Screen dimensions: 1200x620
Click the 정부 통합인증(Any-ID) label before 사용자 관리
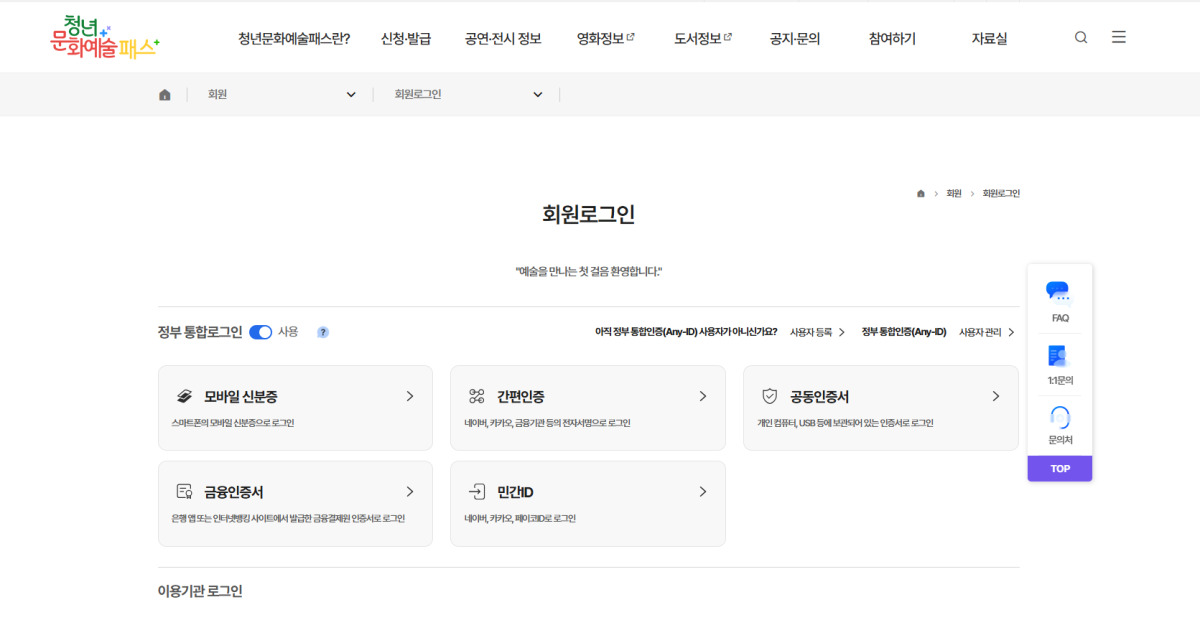pyautogui.click(x=904, y=332)
